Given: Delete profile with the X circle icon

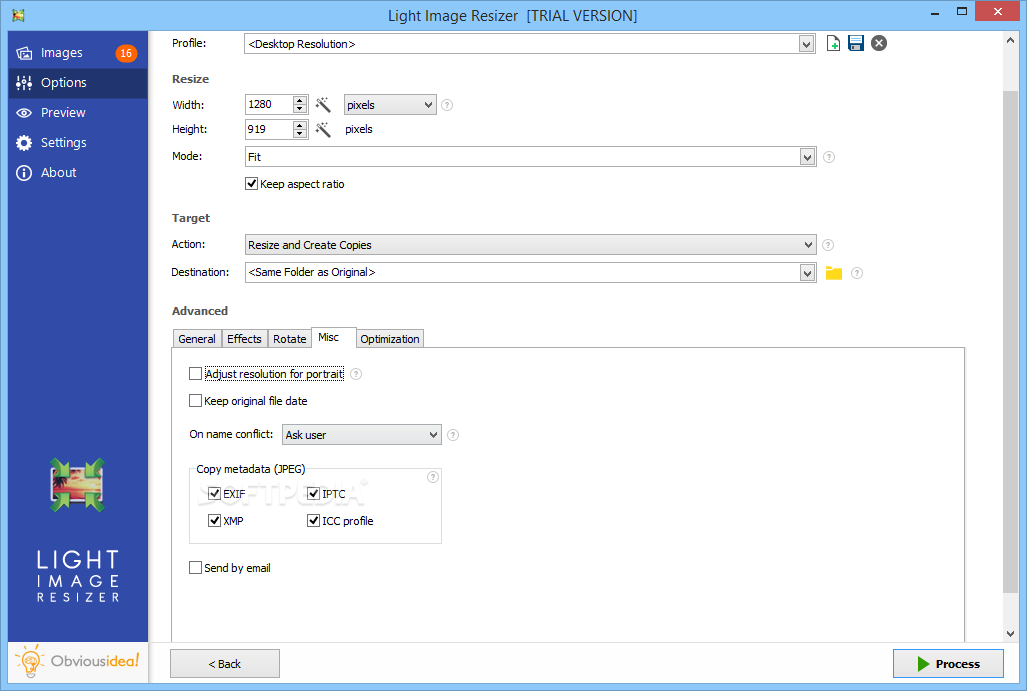Looking at the screenshot, I should tap(879, 43).
